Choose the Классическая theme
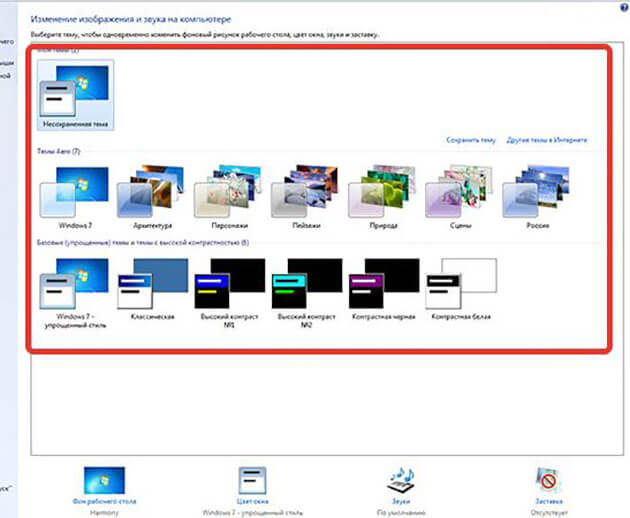The width and height of the screenshot is (630, 518). [x=152, y=289]
